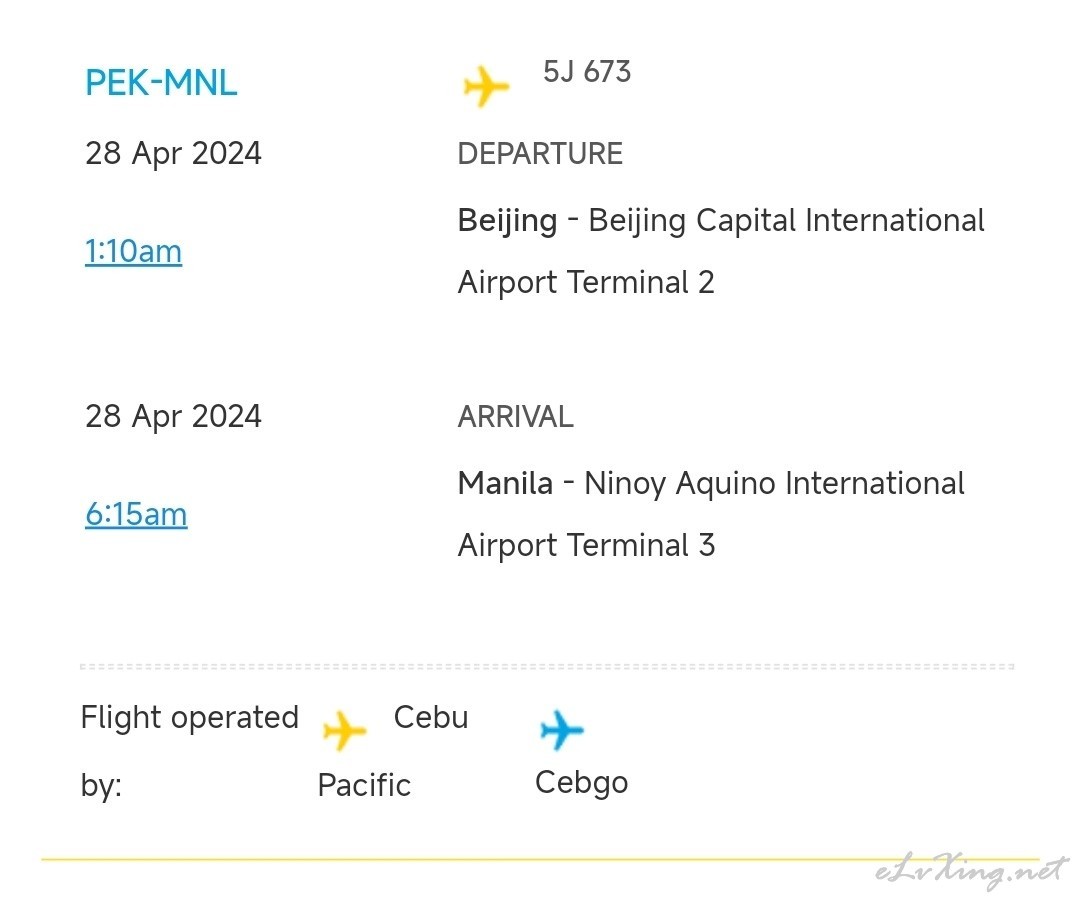1080x904 pixels.
Task: Click the eLvXing.net watermark
Action: [x=971, y=872]
